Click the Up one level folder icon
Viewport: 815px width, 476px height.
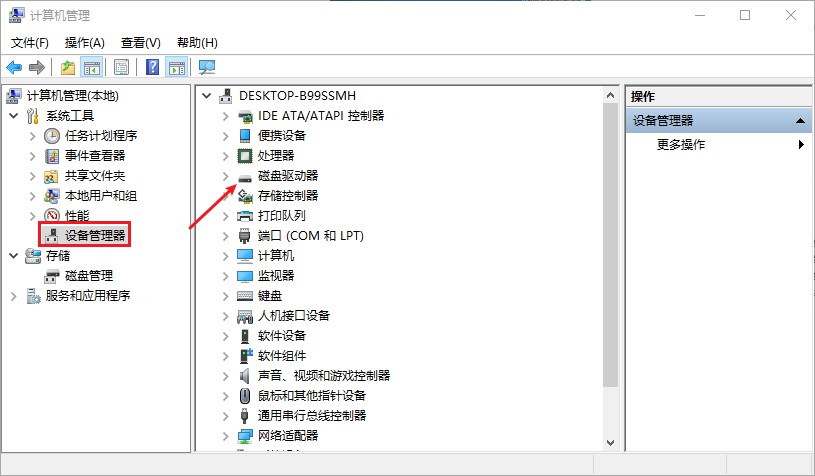pyautogui.click(x=67, y=67)
